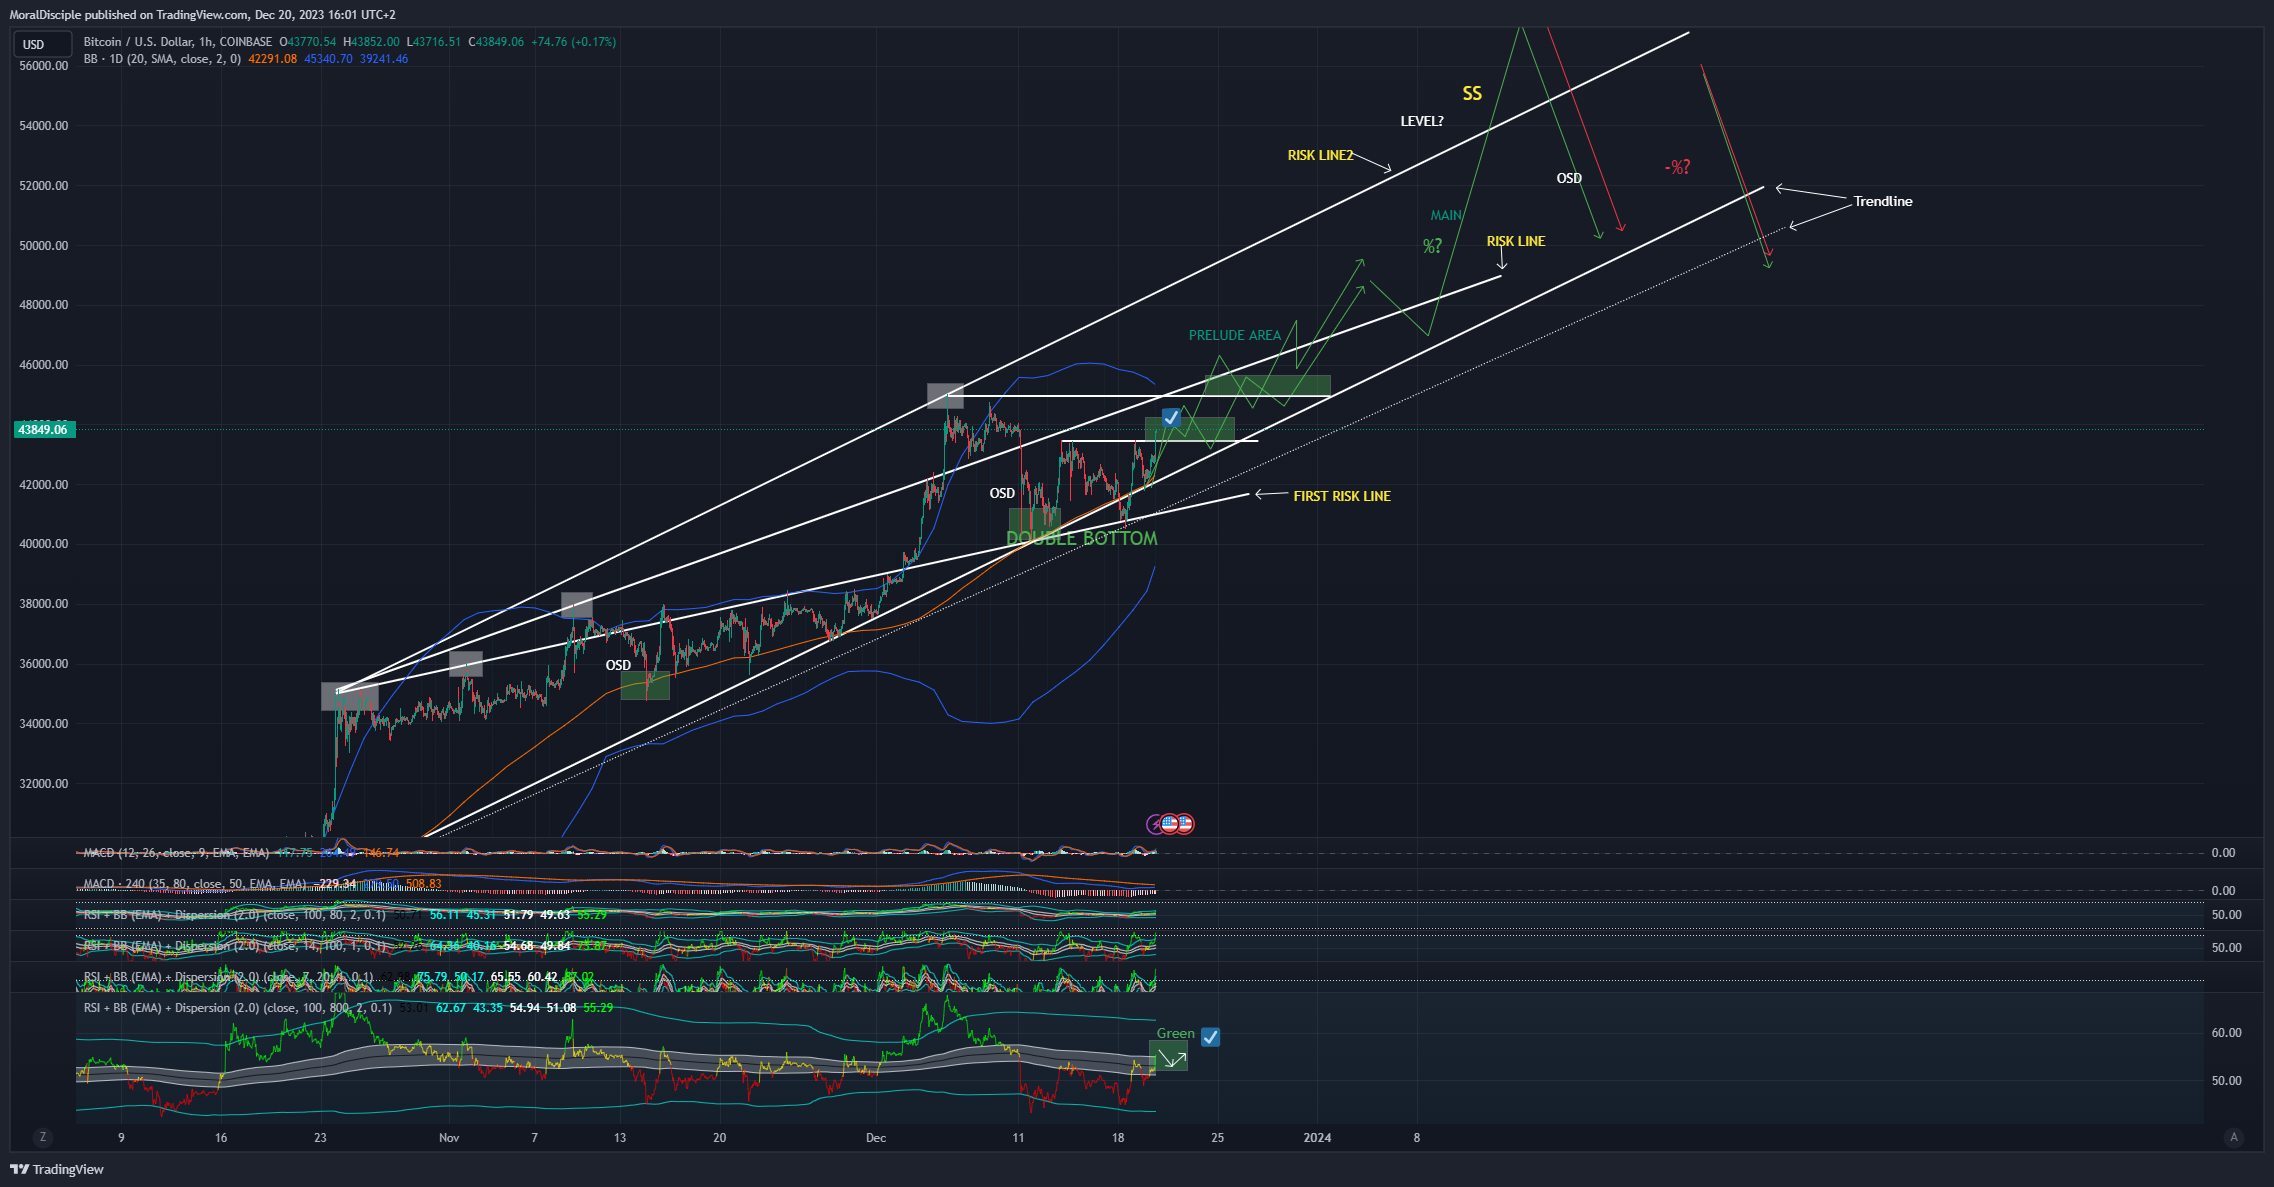Click the DOUBLE BOTTOM text
The width and height of the screenshot is (2274, 1187).
[1082, 538]
